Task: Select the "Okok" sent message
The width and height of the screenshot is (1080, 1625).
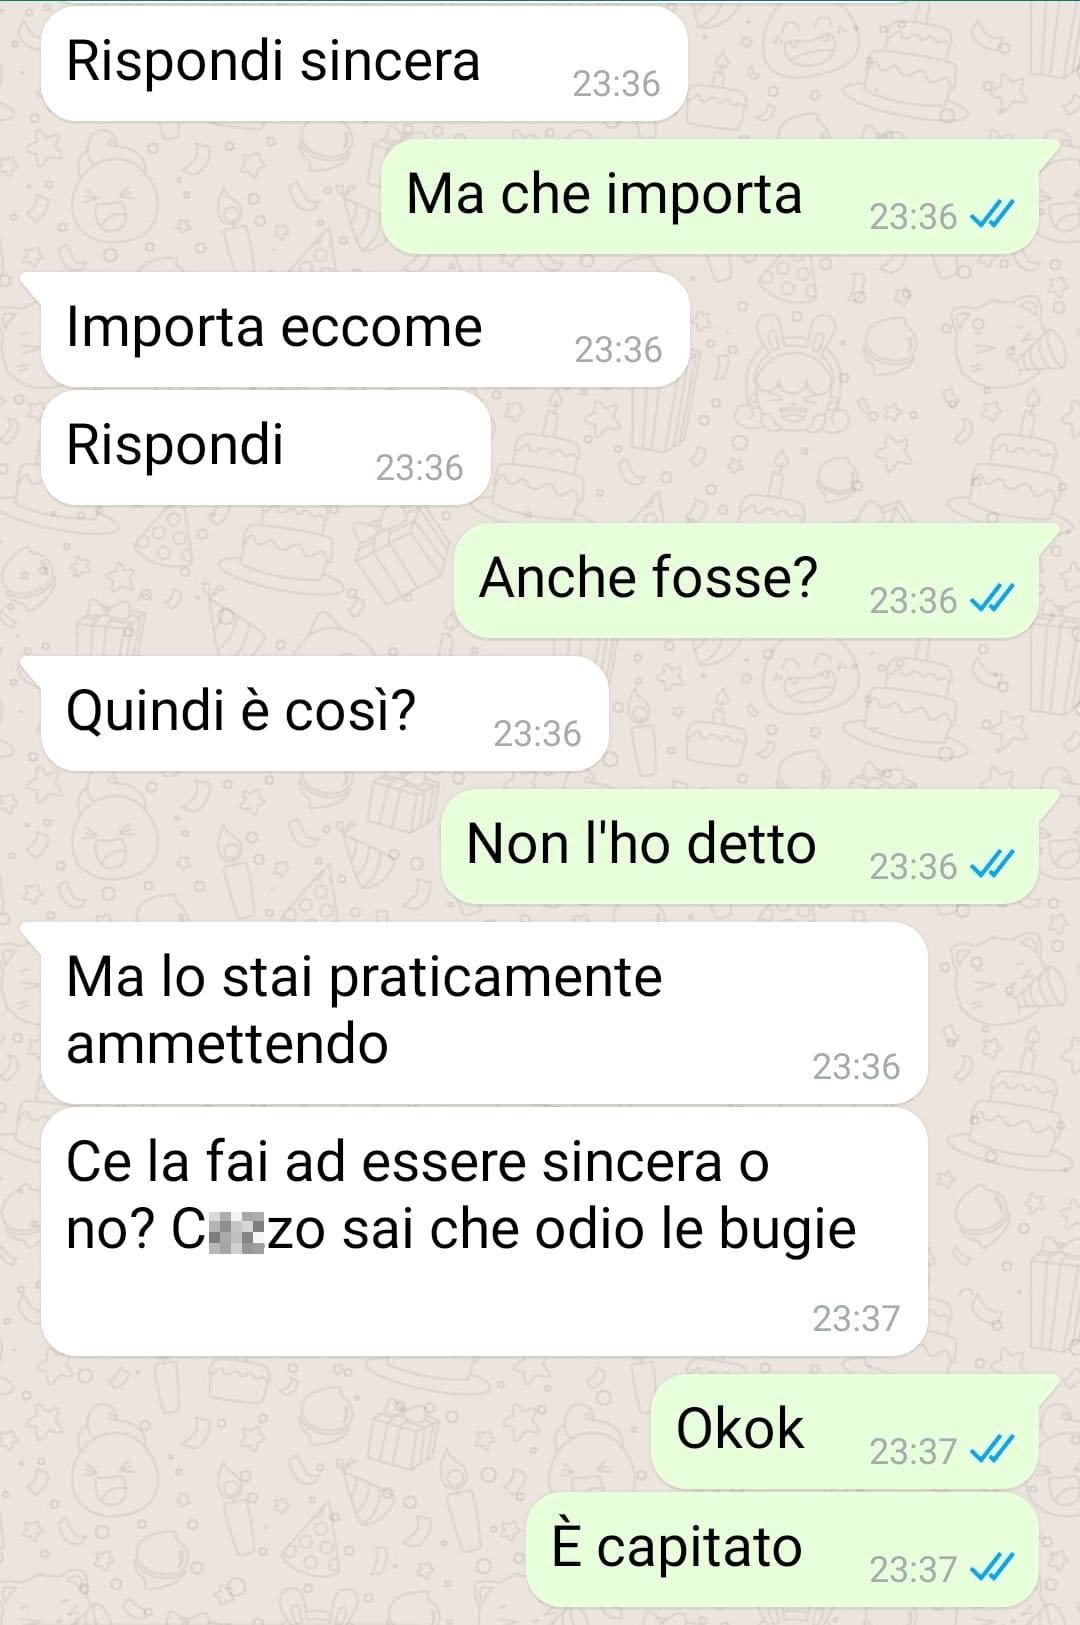Action: [844, 1430]
